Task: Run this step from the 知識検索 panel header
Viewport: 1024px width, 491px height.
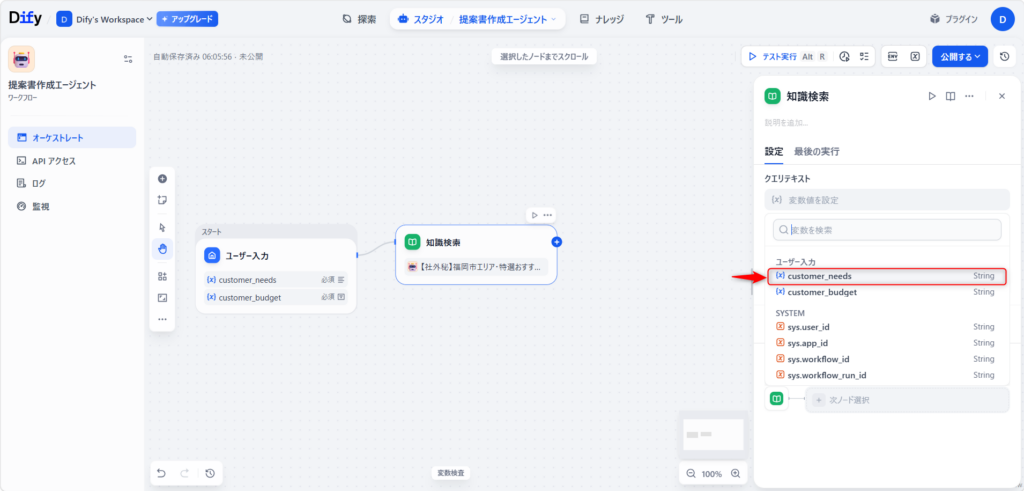Action: (932, 96)
